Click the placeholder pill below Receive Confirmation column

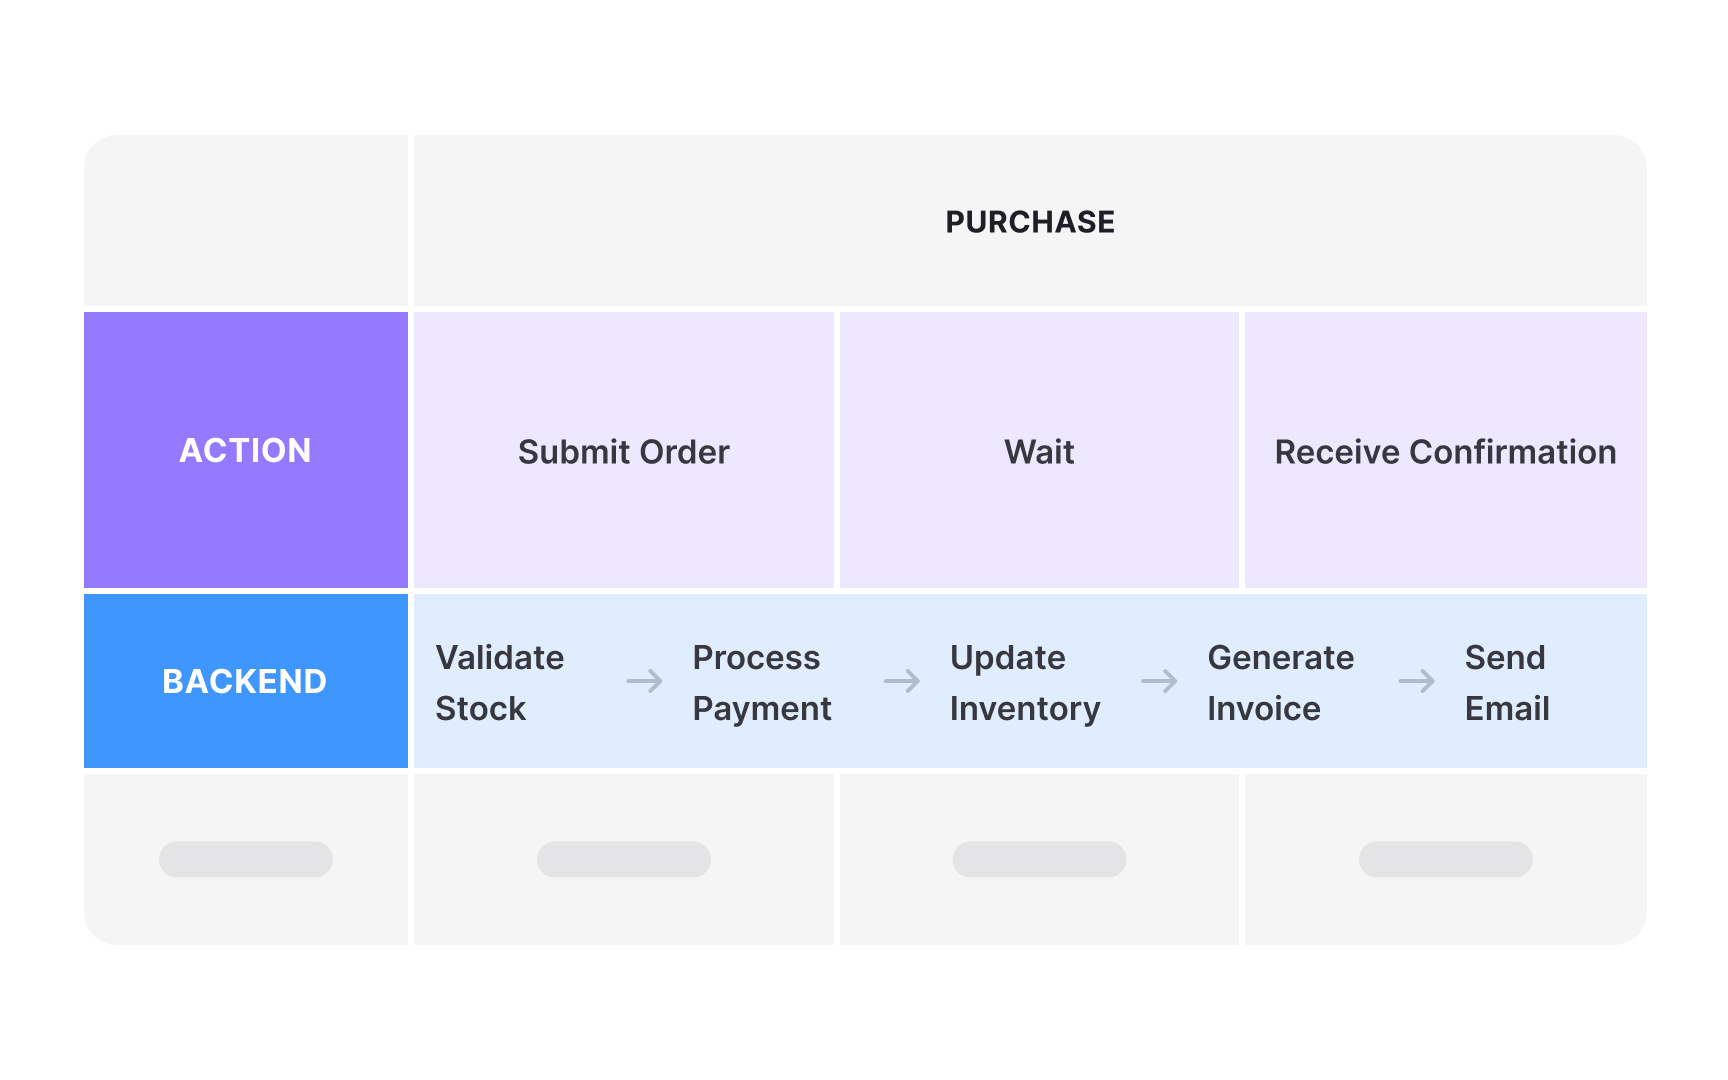click(x=1445, y=859)
